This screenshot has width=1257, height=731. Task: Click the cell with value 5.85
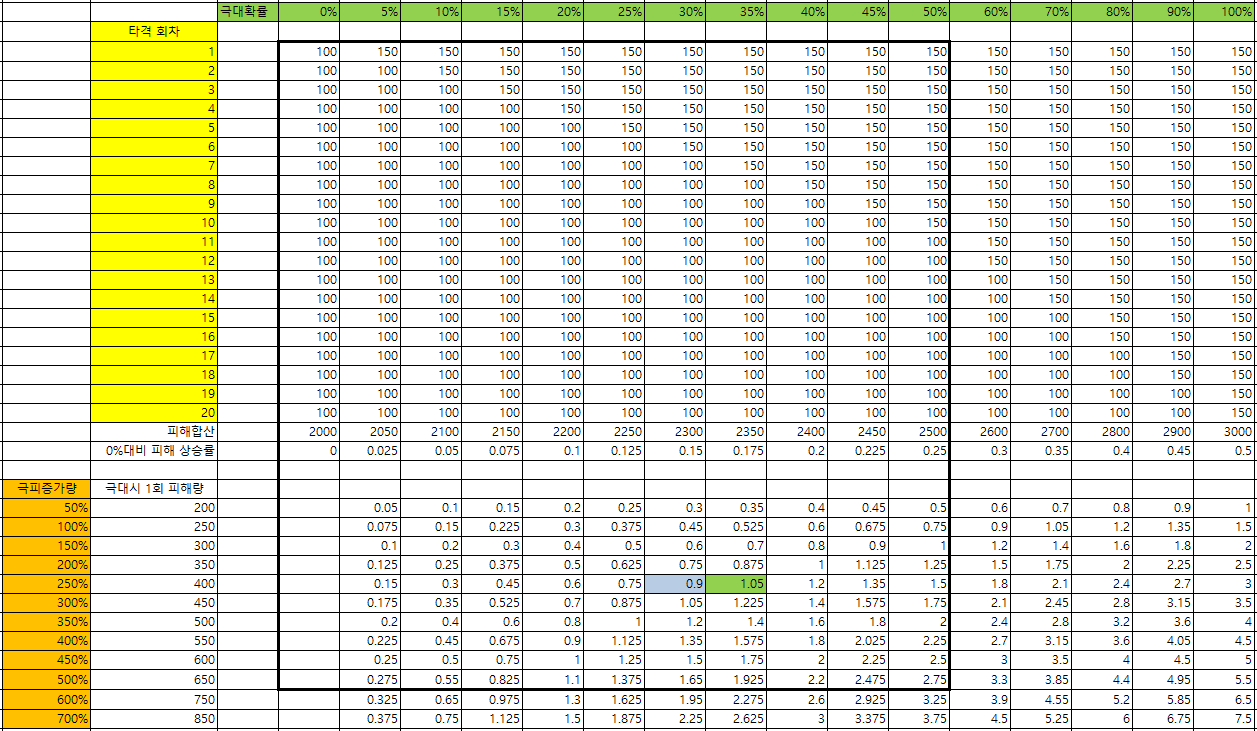coord(1163,699)
